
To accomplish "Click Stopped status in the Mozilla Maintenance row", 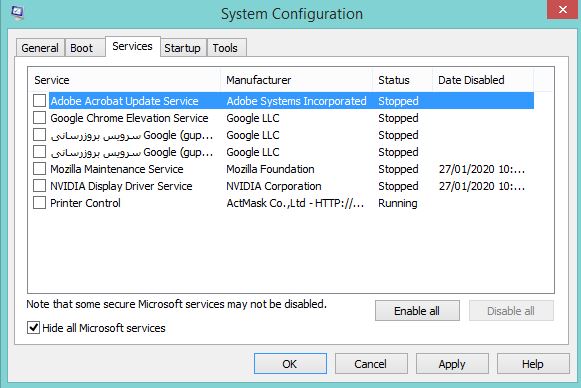I will (x=398, y=169).
